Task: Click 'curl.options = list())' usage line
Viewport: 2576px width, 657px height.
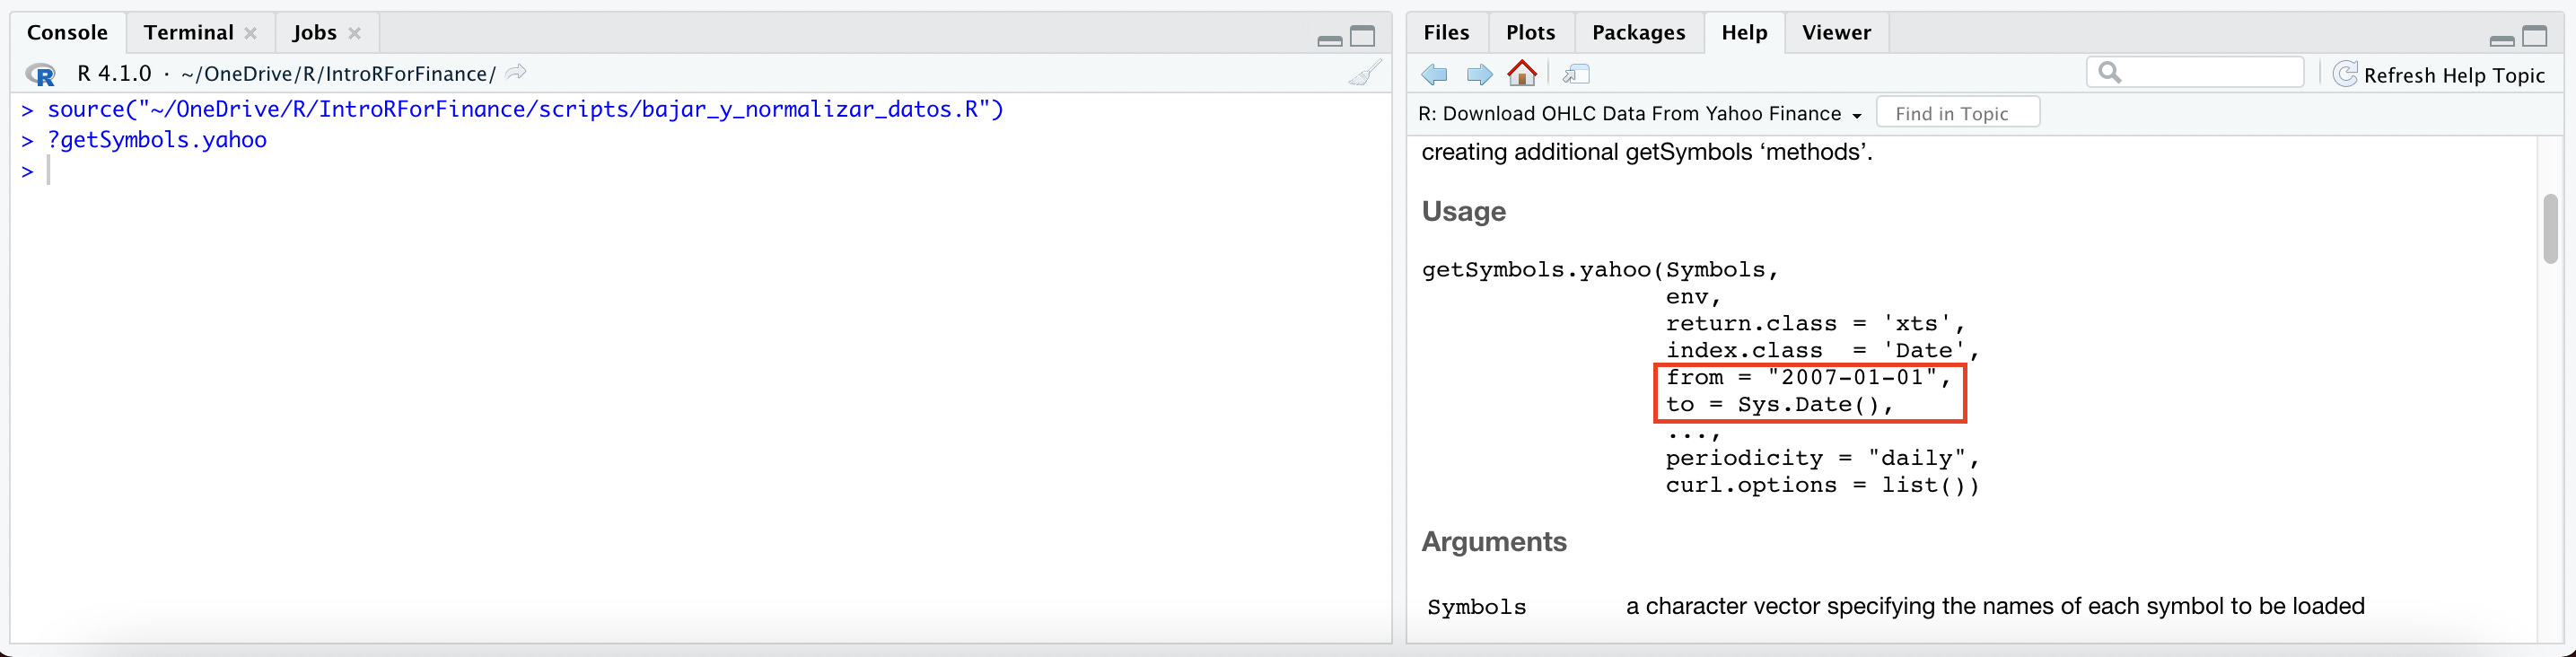Action: [1822, 485]
